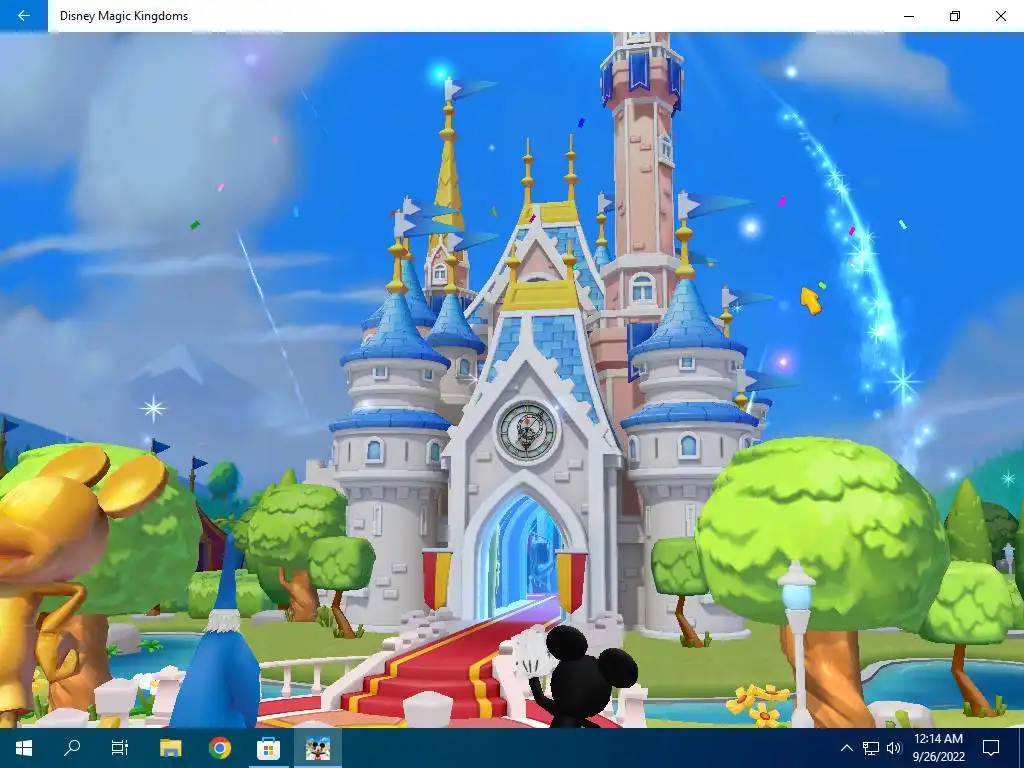1024x768 pixels.
Task: Launch File Explorer from taskbar
Action: tap(170, 748)
